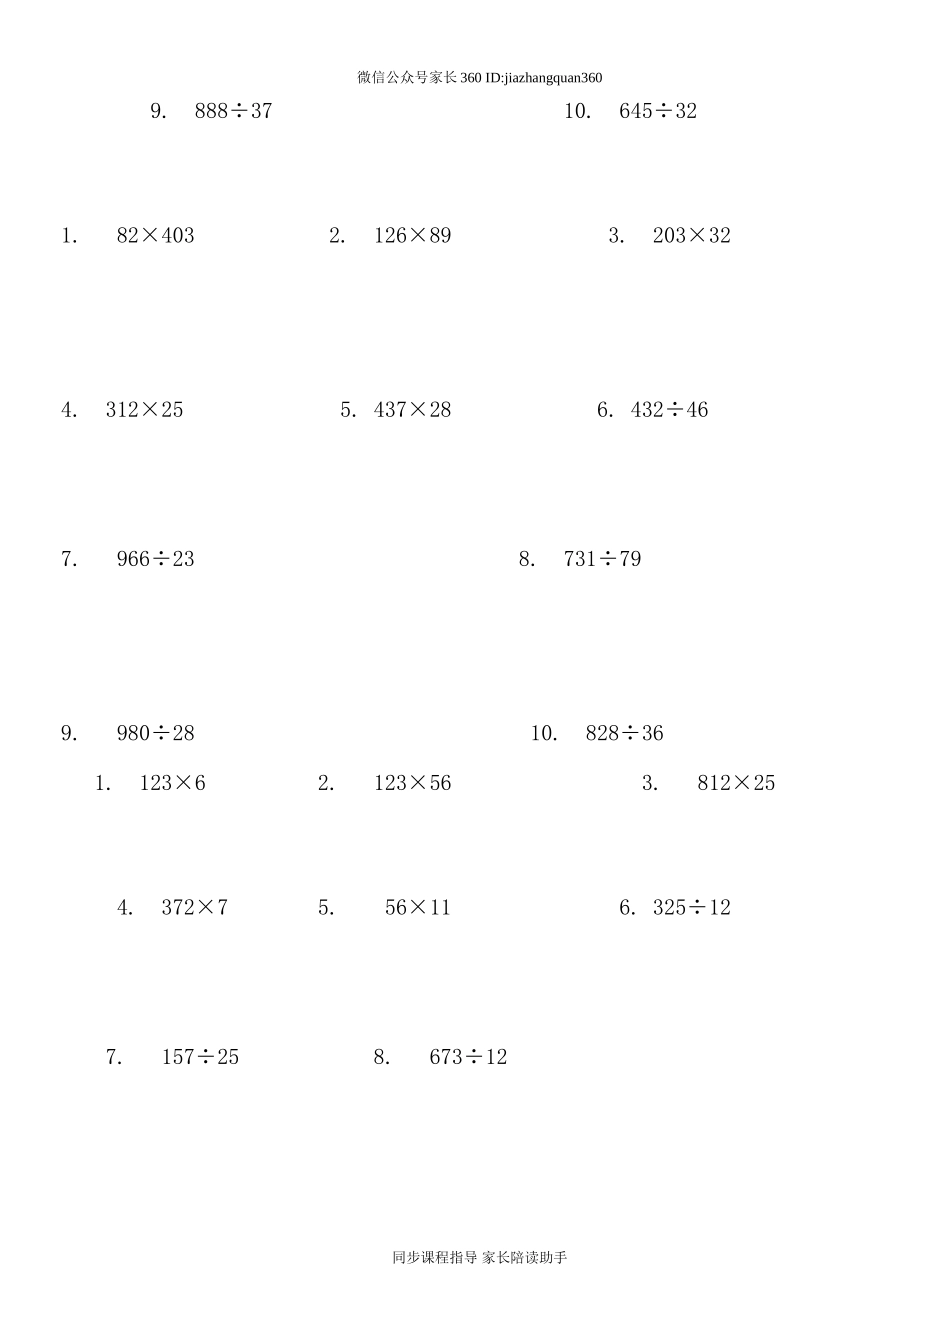Select the division problem 432÷46
The image size is (950, 1344).
669,410
